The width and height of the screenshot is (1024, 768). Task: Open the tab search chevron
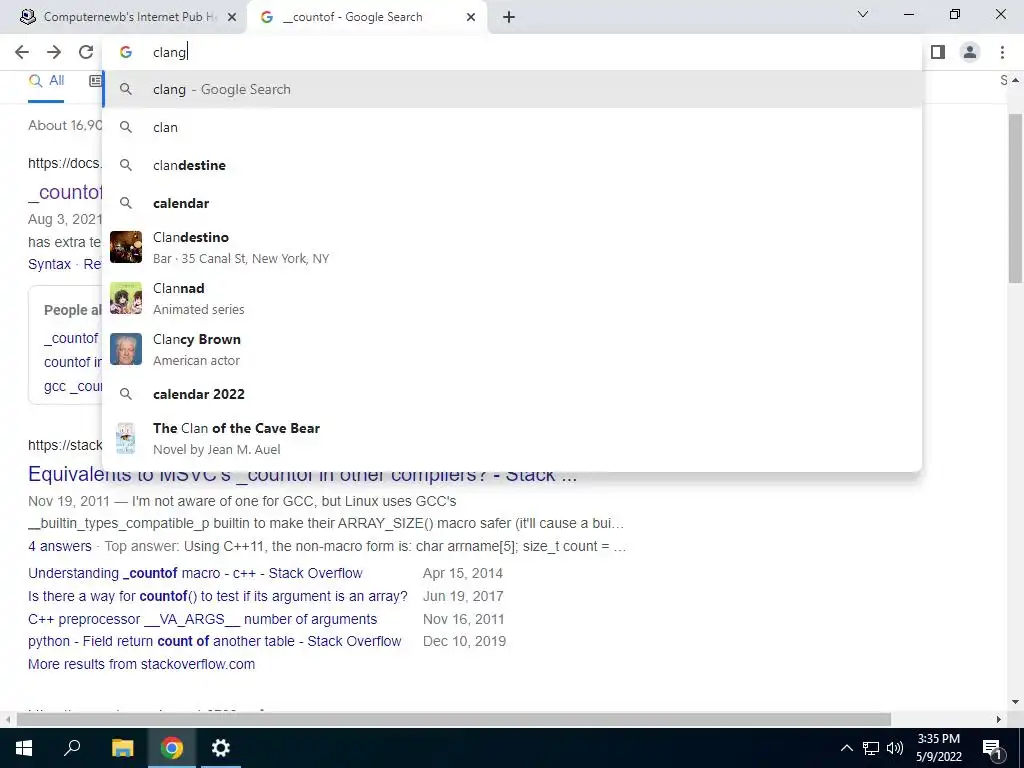click(863, 14)
